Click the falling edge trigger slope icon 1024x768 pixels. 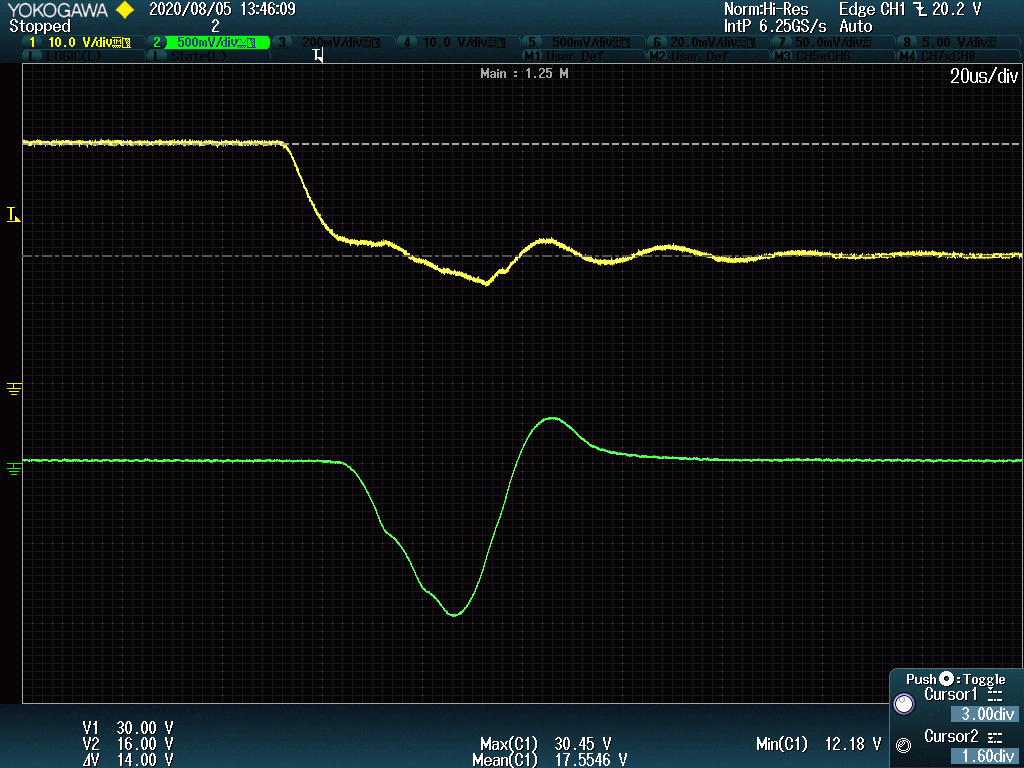[x=920, y=10]
